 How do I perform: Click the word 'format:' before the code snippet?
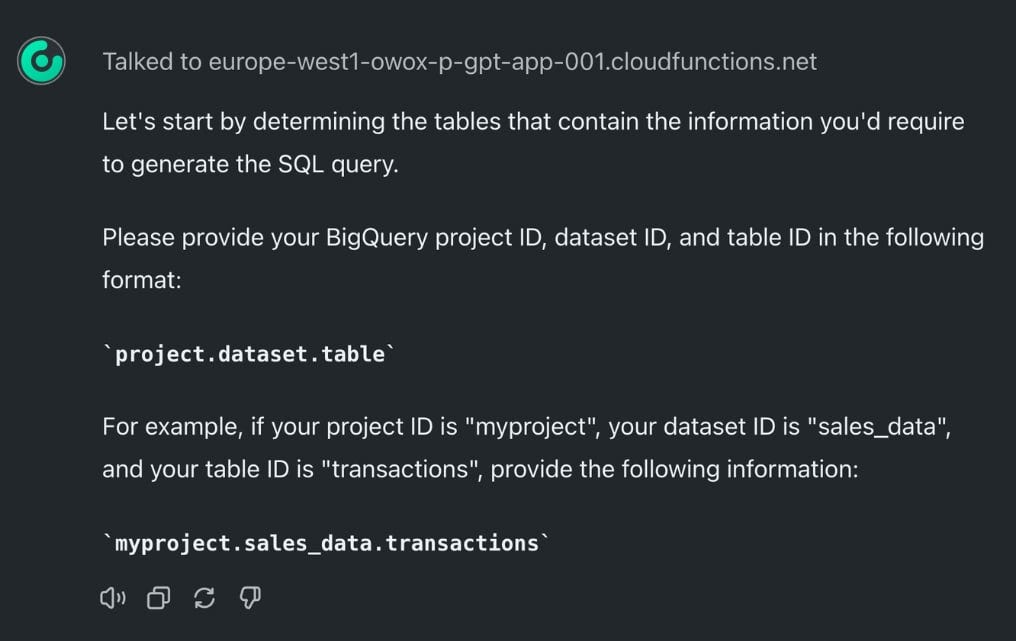click(x=142, y=280)
